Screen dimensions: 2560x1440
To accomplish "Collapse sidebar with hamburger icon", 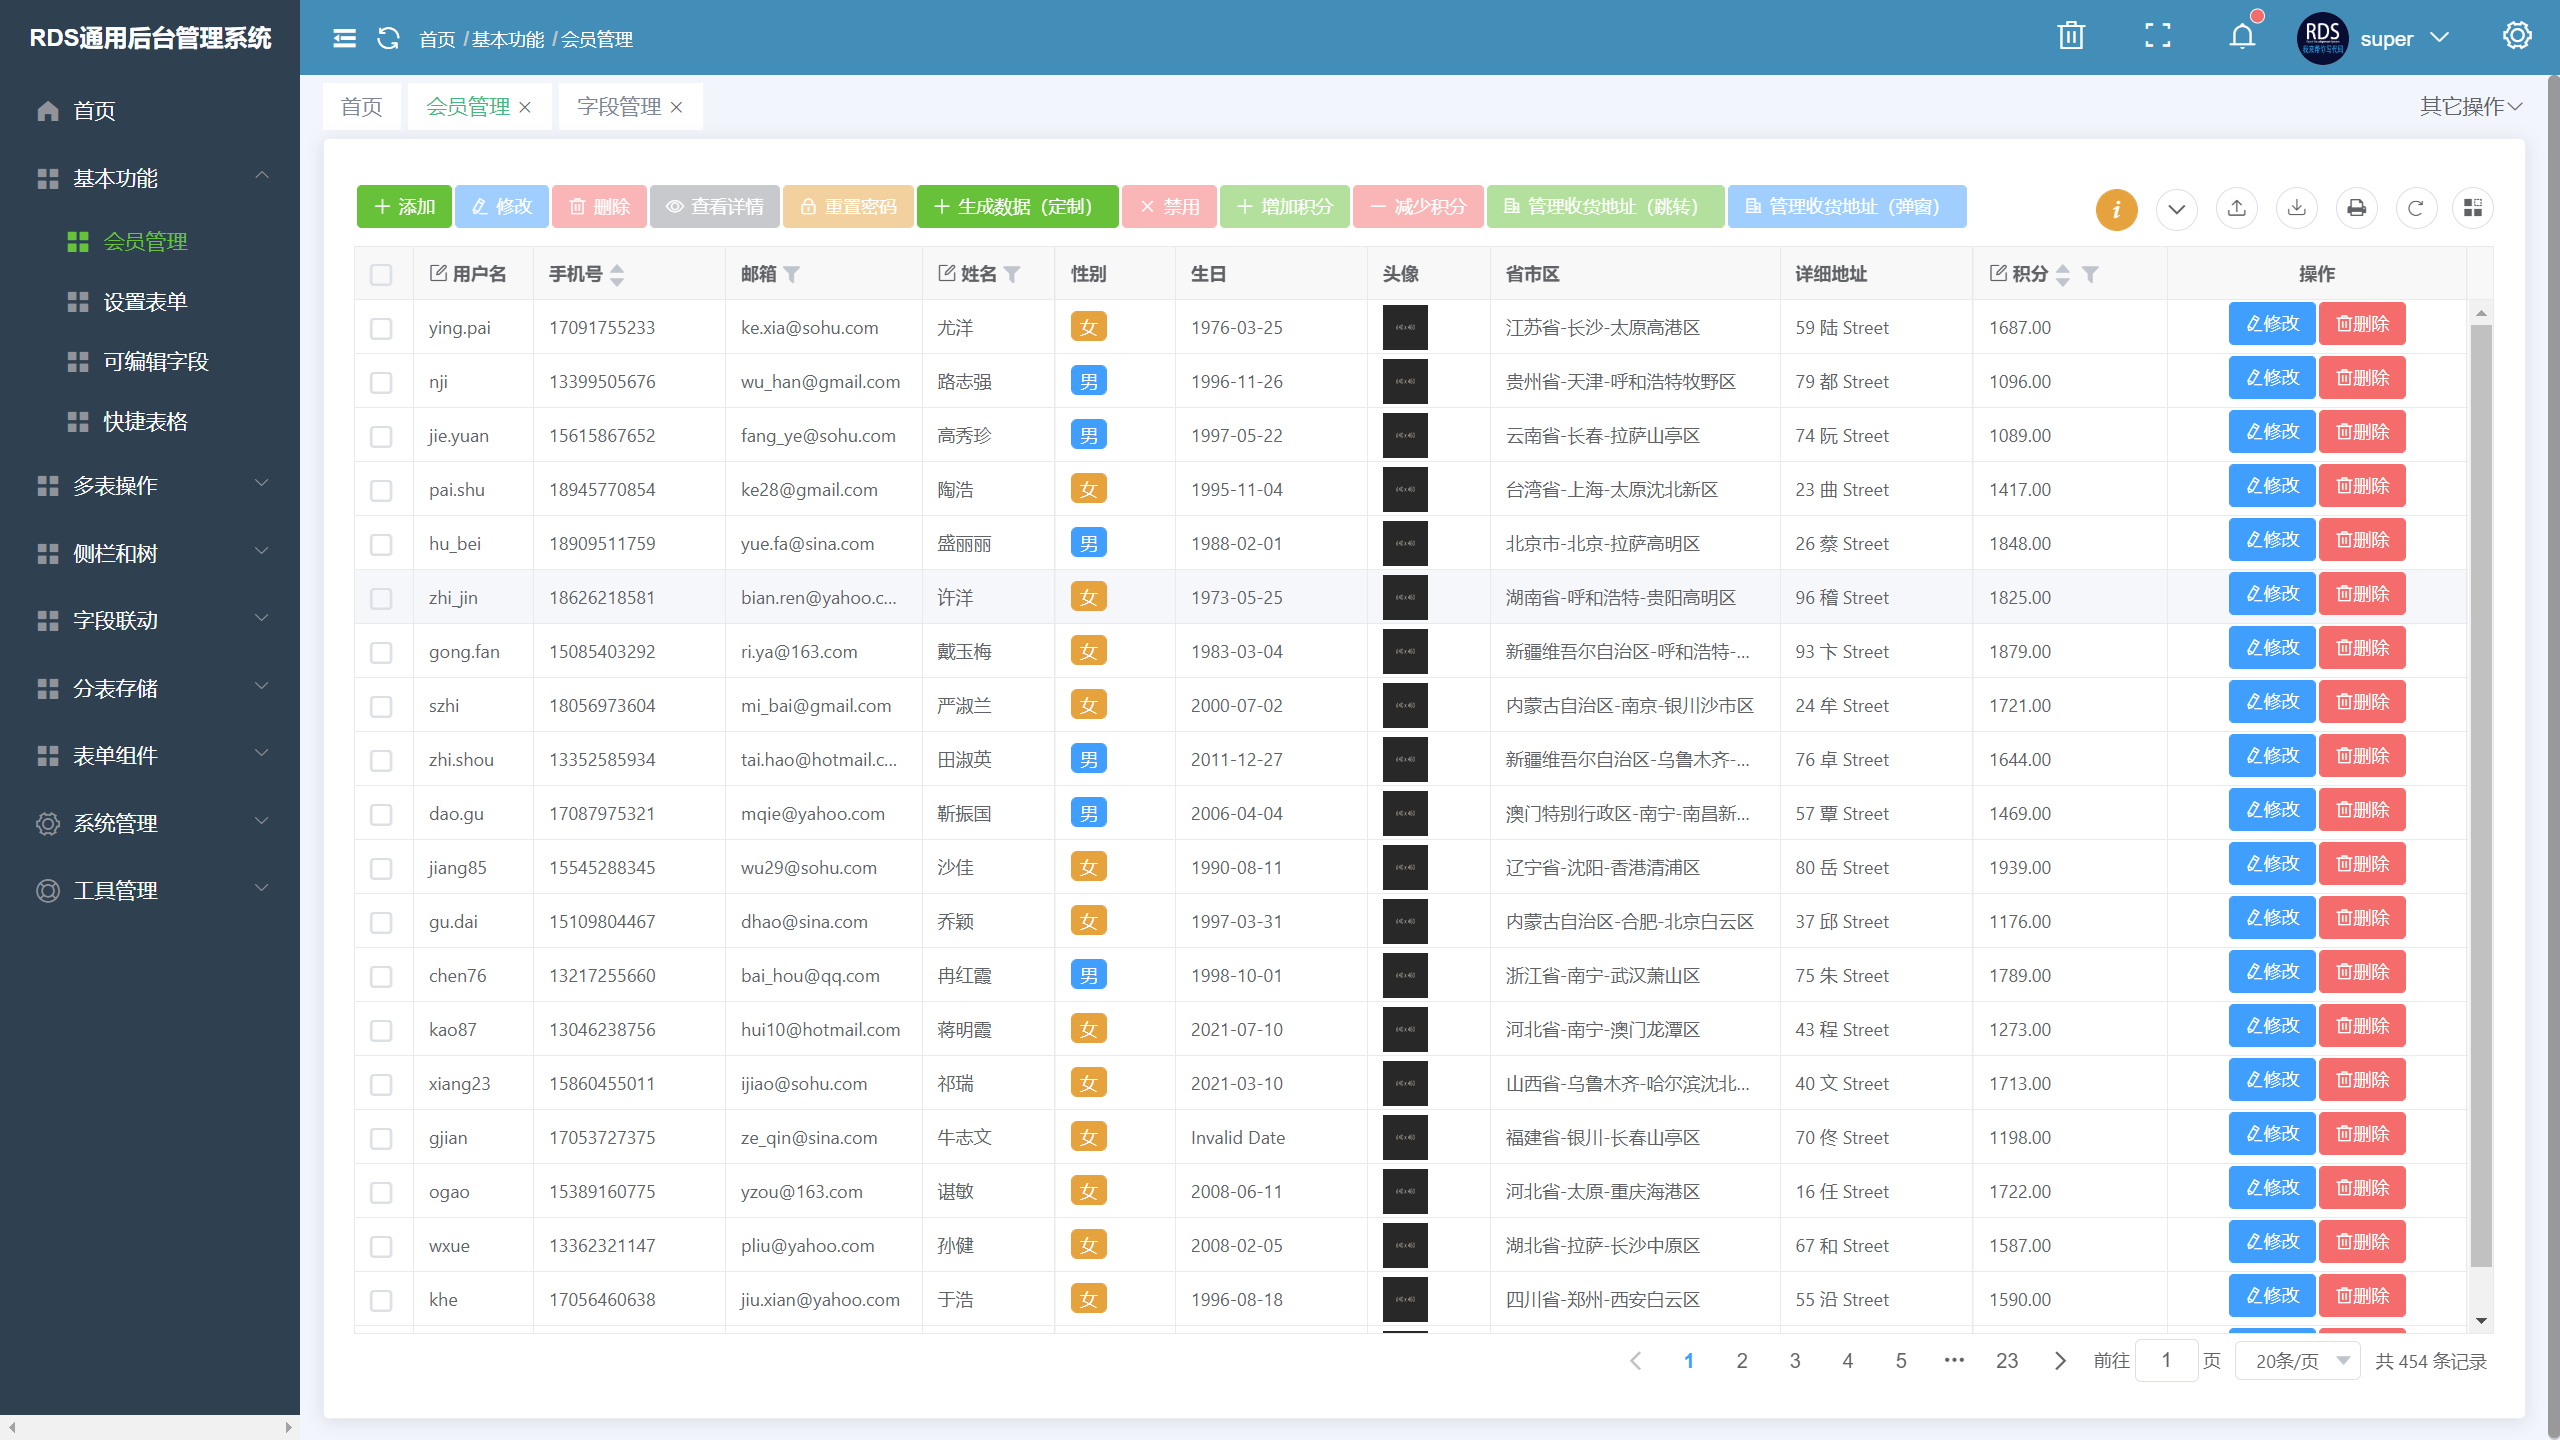I will [344, 39].
